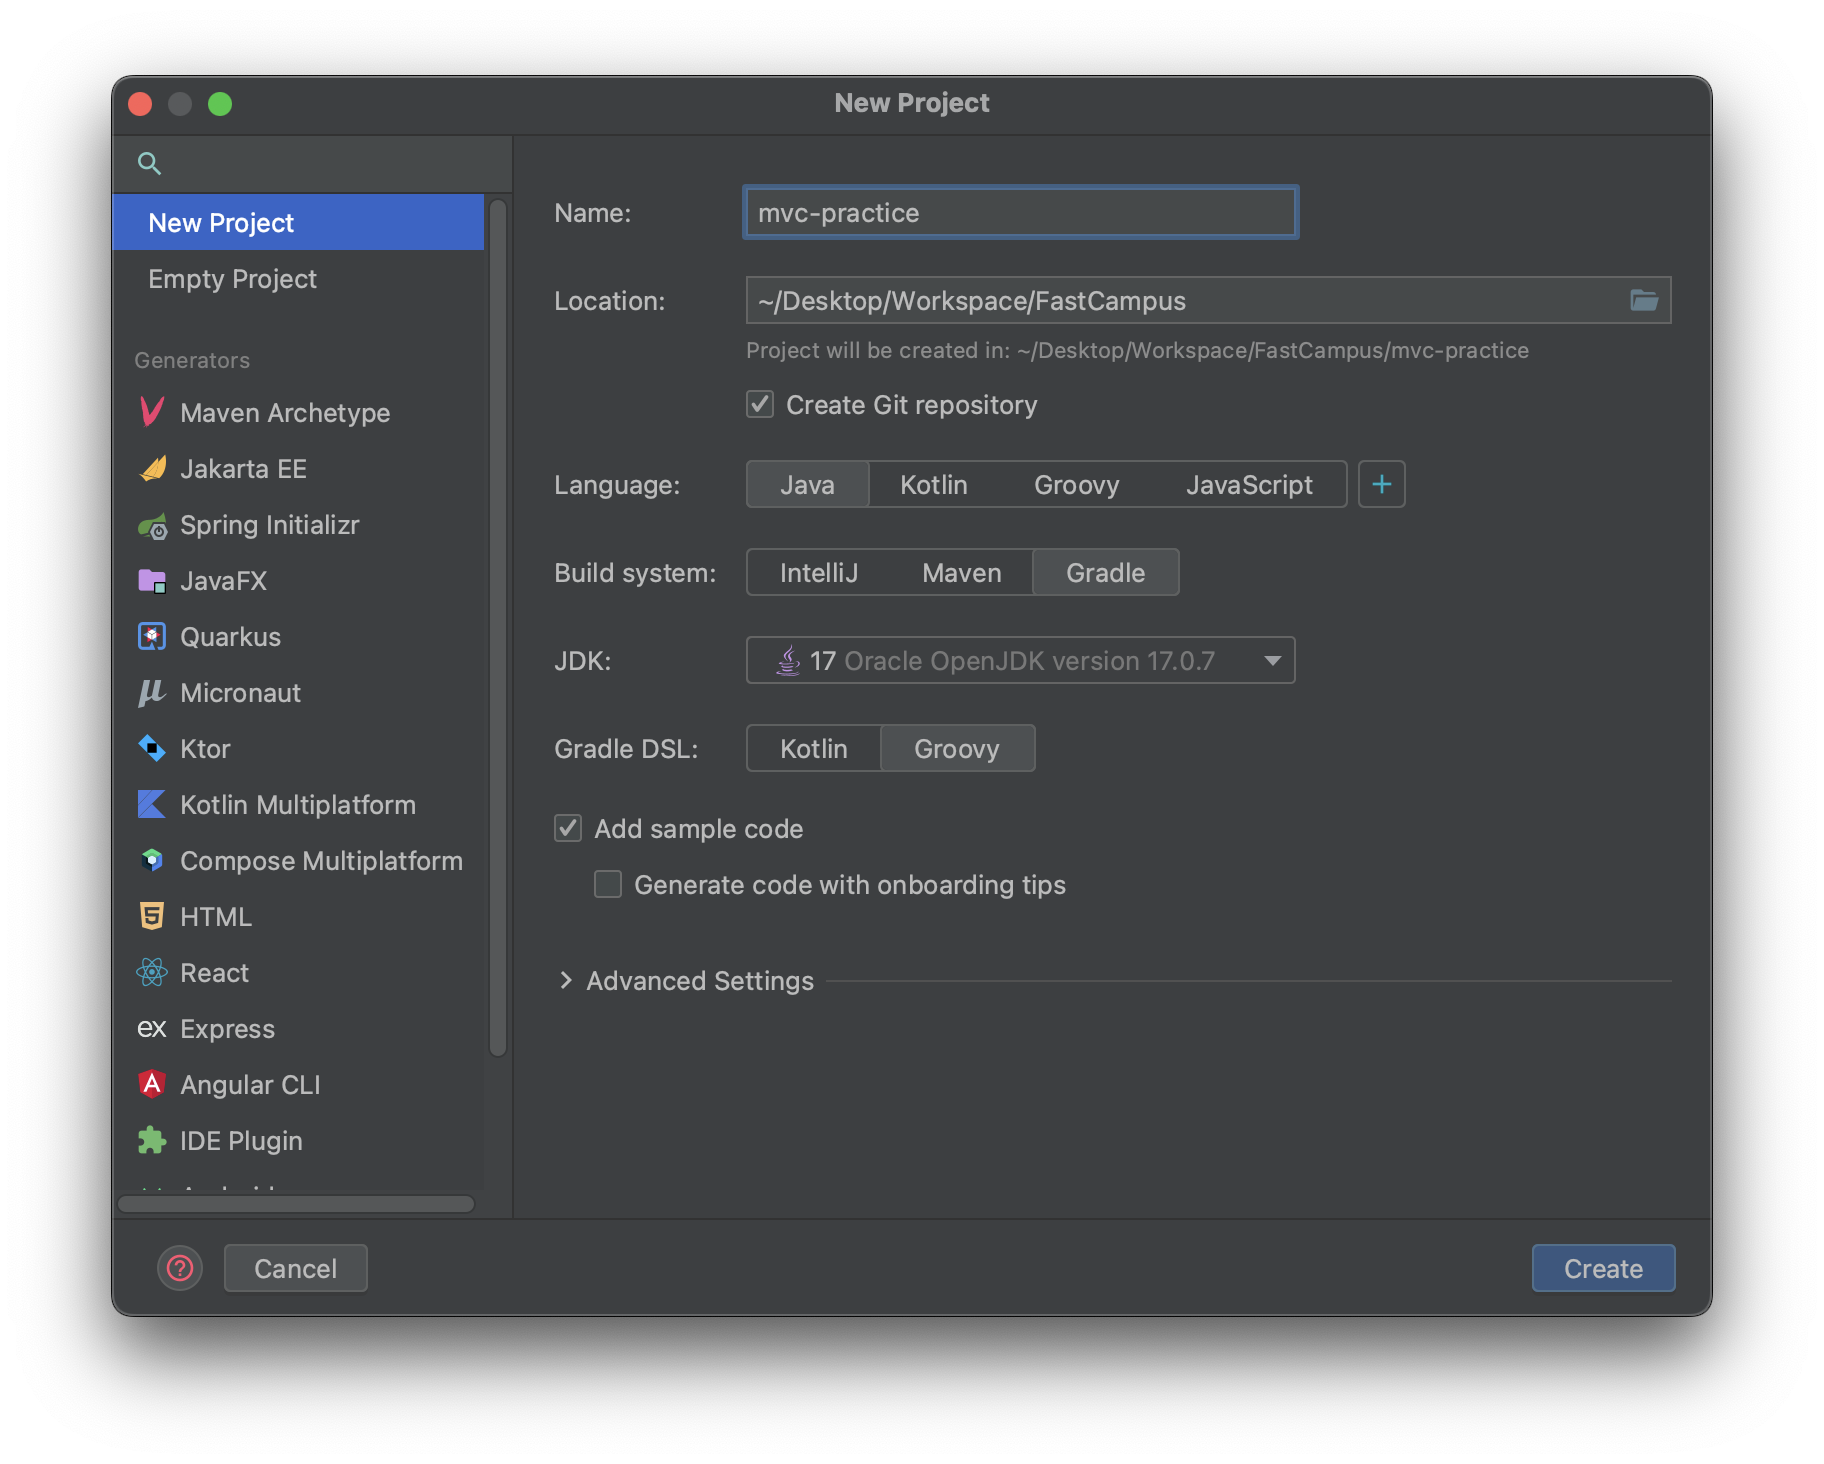This screenshot has width=1824, height=1464.
Task: Select New Project in sidebar
Action: tap(298, 222)
